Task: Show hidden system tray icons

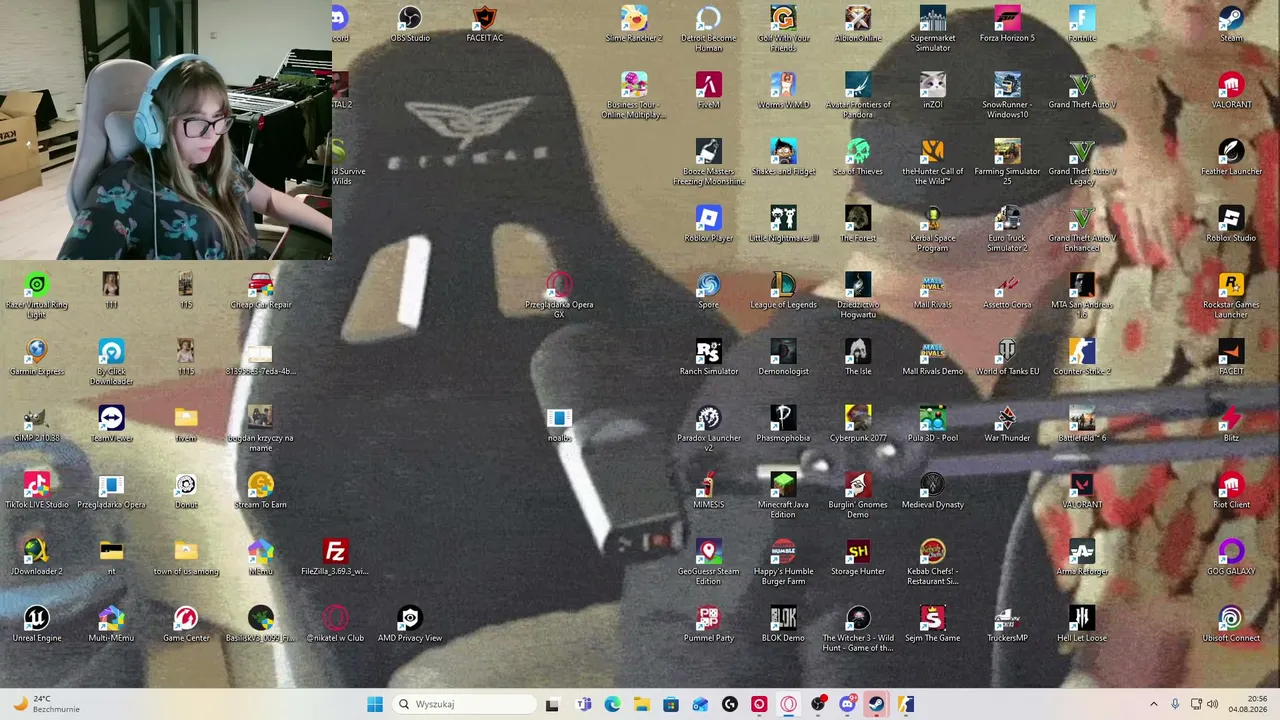Action: tap(1153, 704)
